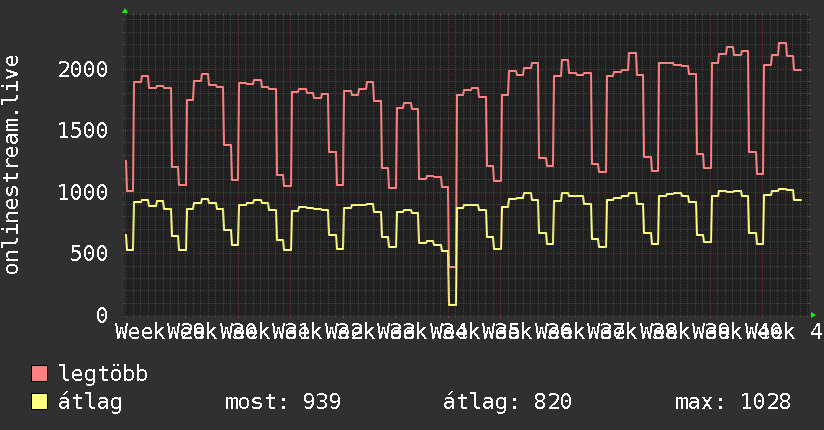Screen dimensions: 824x430
Task: Click the 1500 y-axis label
Action: pyautogui.click(x=83, y=130)
